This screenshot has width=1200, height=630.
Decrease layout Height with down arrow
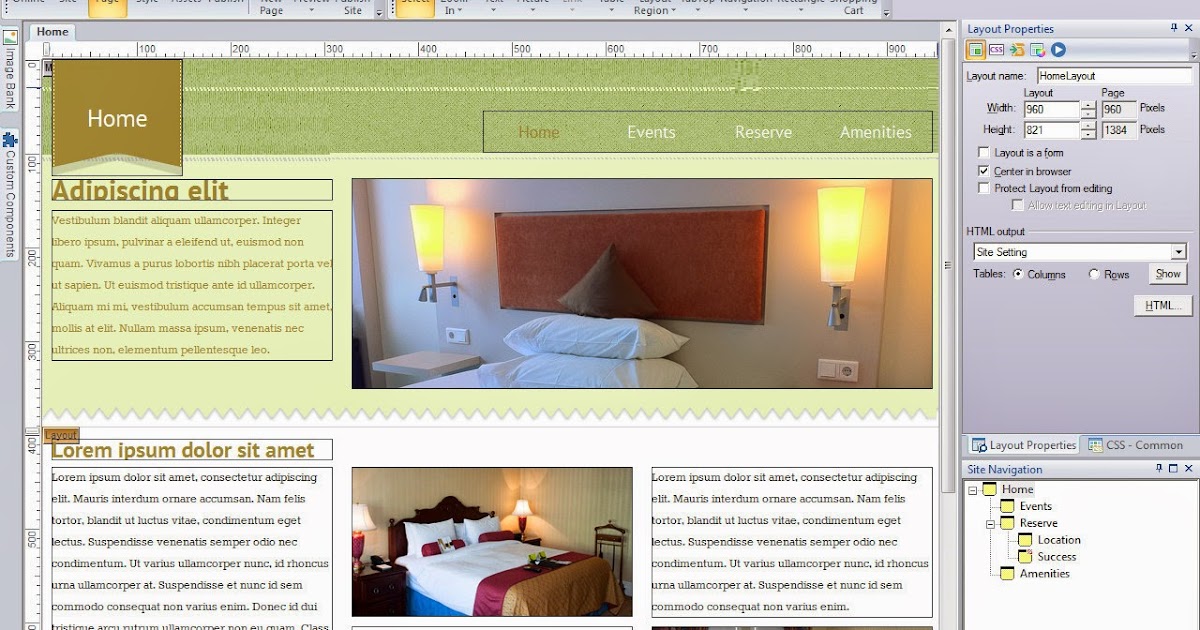(1088, 134)
